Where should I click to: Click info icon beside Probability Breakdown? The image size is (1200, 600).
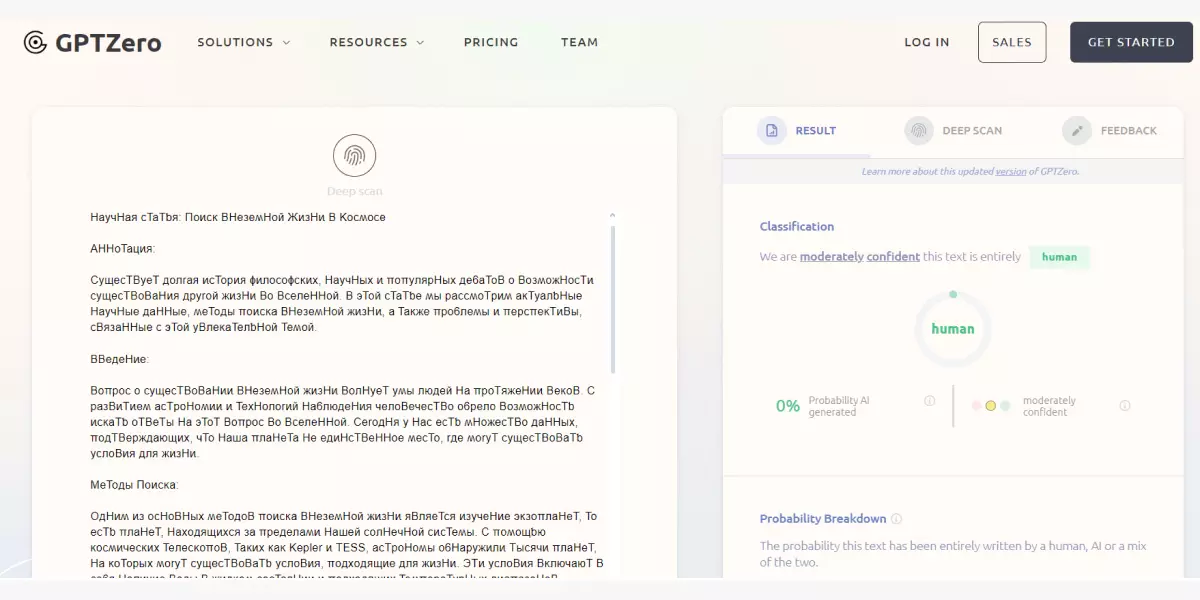(x=896, y=519)
